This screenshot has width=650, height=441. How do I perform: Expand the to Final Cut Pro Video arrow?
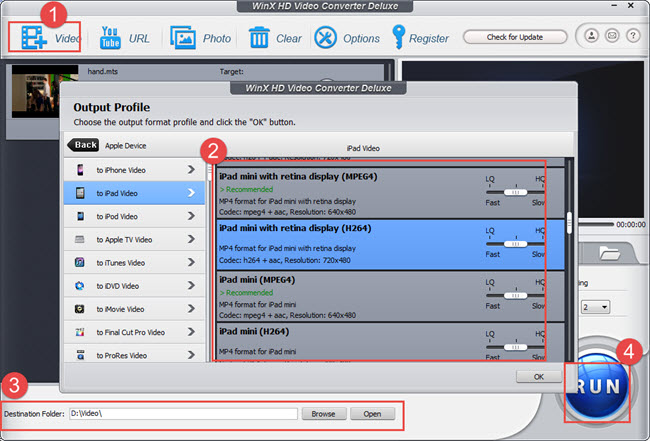click(x=191, y=332)
